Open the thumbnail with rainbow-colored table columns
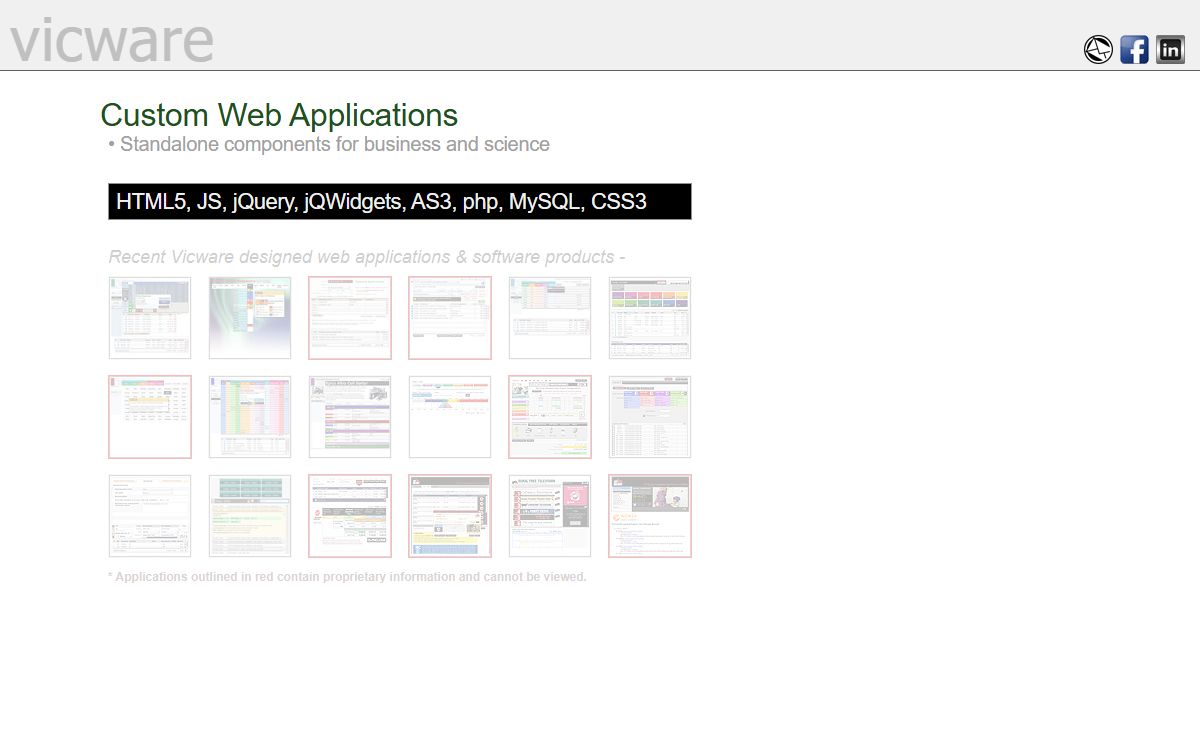The image size is (1200, 740). point(250,417)
